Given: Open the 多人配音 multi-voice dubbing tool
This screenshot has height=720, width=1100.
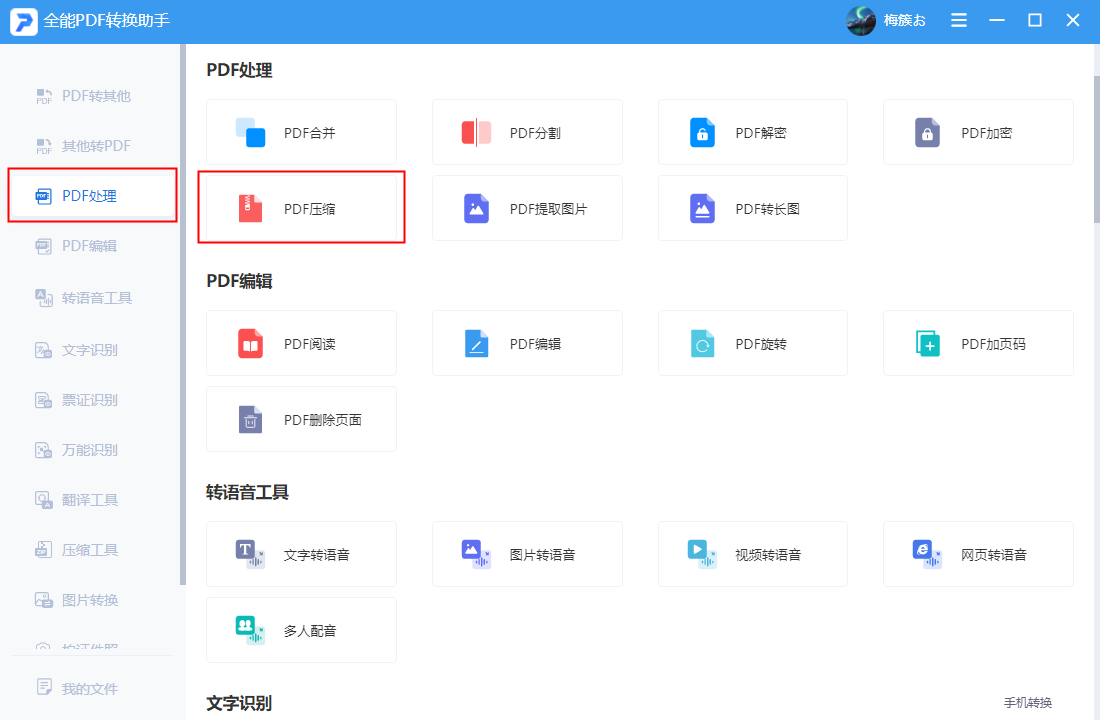Looking at the screenshot, I should tap(301, 630).
